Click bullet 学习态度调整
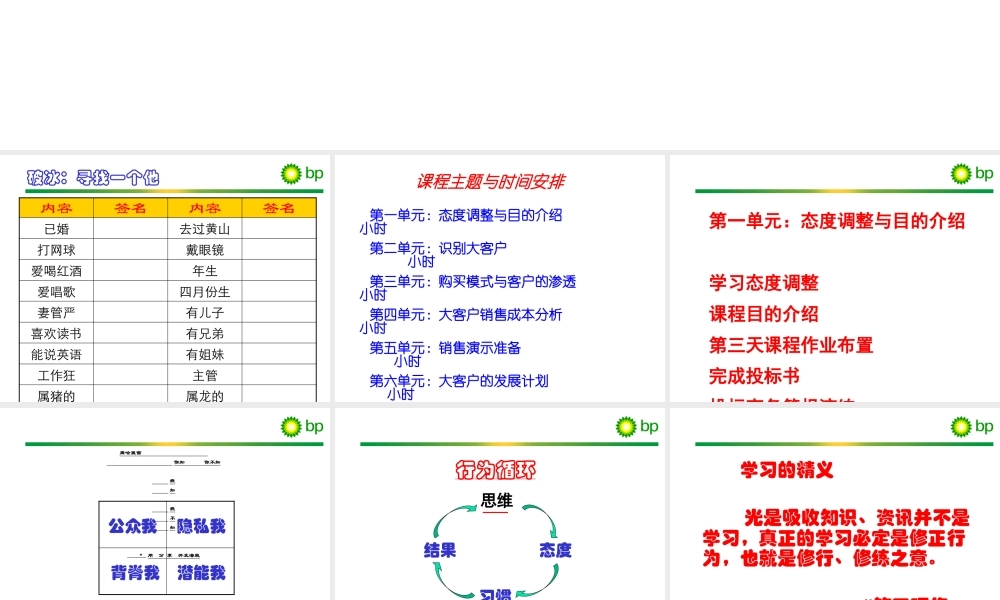 (763, 282)
